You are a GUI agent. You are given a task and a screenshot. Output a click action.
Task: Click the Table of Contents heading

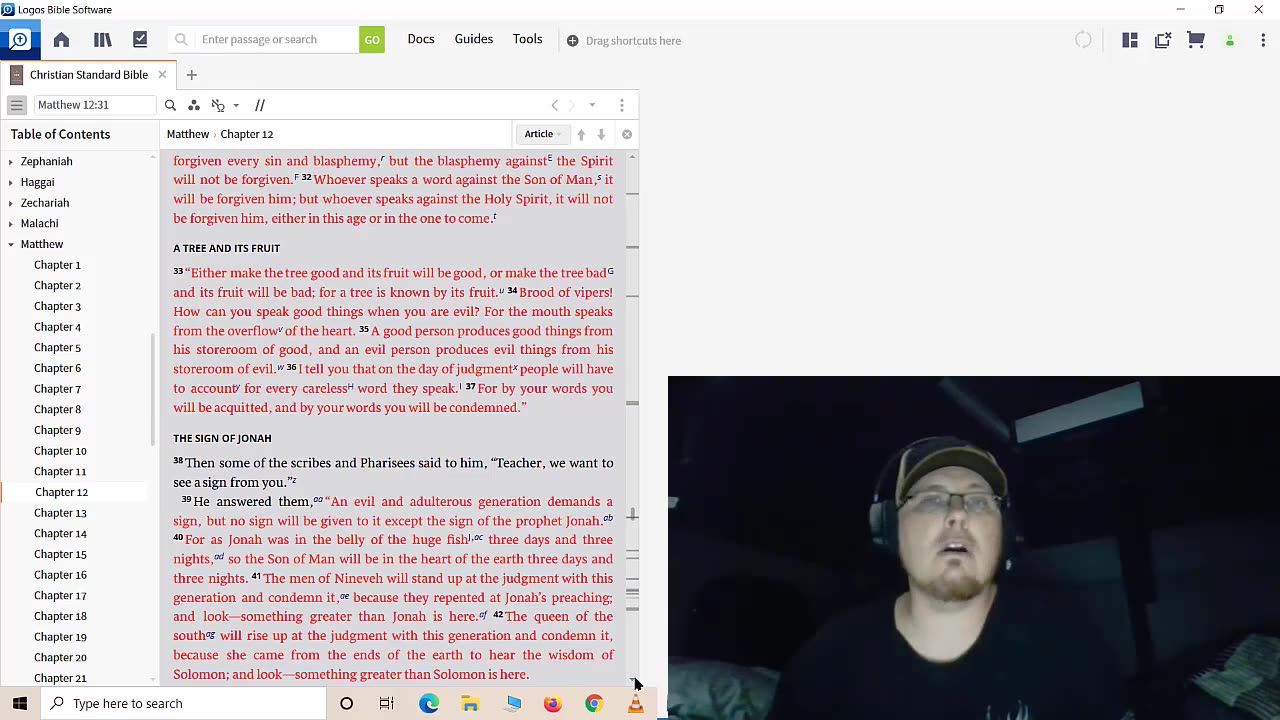tap(60, 134)
